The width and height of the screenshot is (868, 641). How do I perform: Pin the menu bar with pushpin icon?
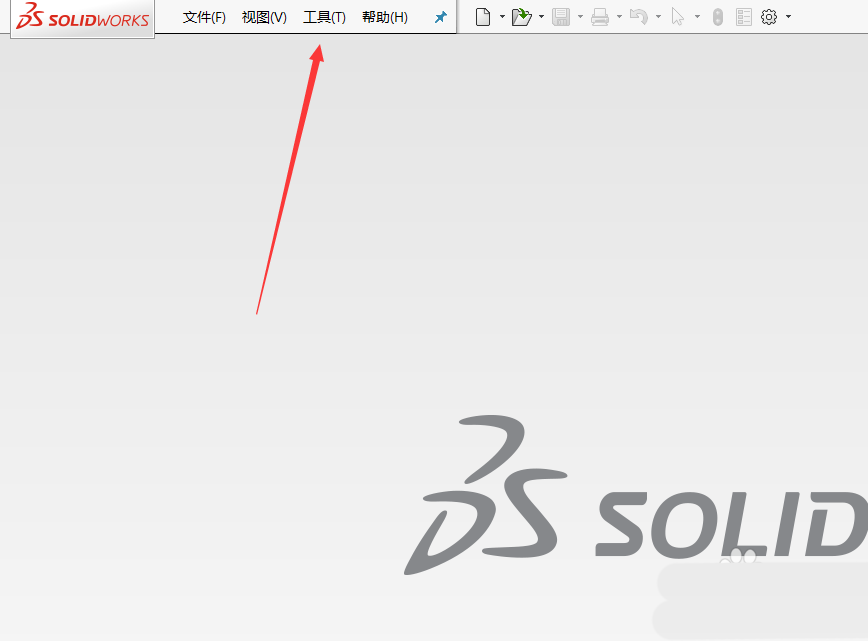[441, 17]
